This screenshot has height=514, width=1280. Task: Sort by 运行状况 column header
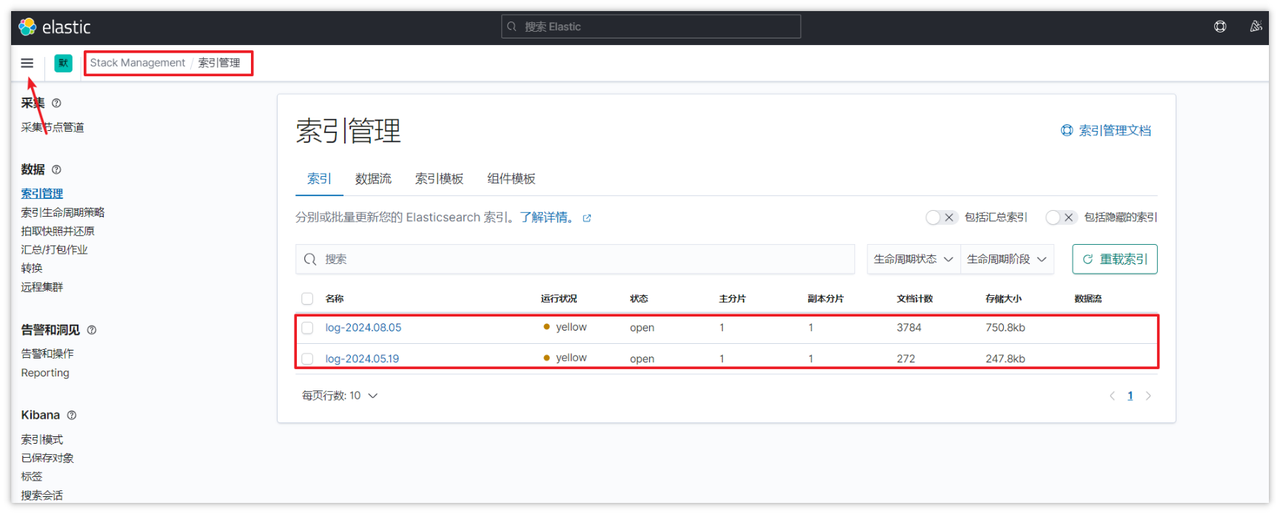[x=559, y=299]
